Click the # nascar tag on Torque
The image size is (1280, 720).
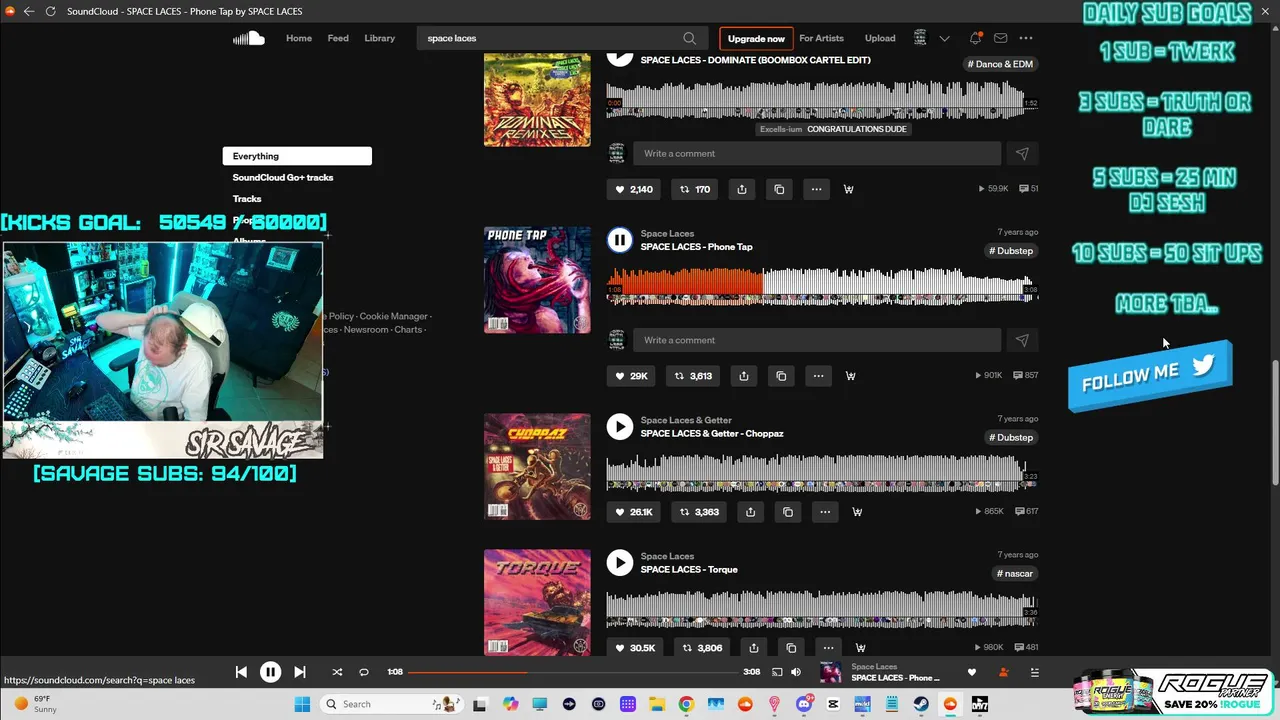click(1014, 574)
